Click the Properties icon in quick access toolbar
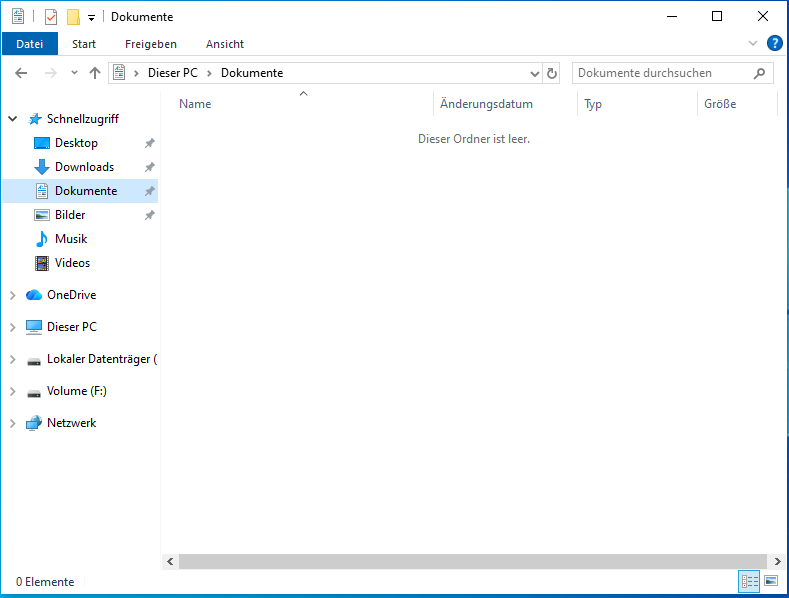Screen dimensions: 789x598 pyautogui.click(x=51, y=17)
